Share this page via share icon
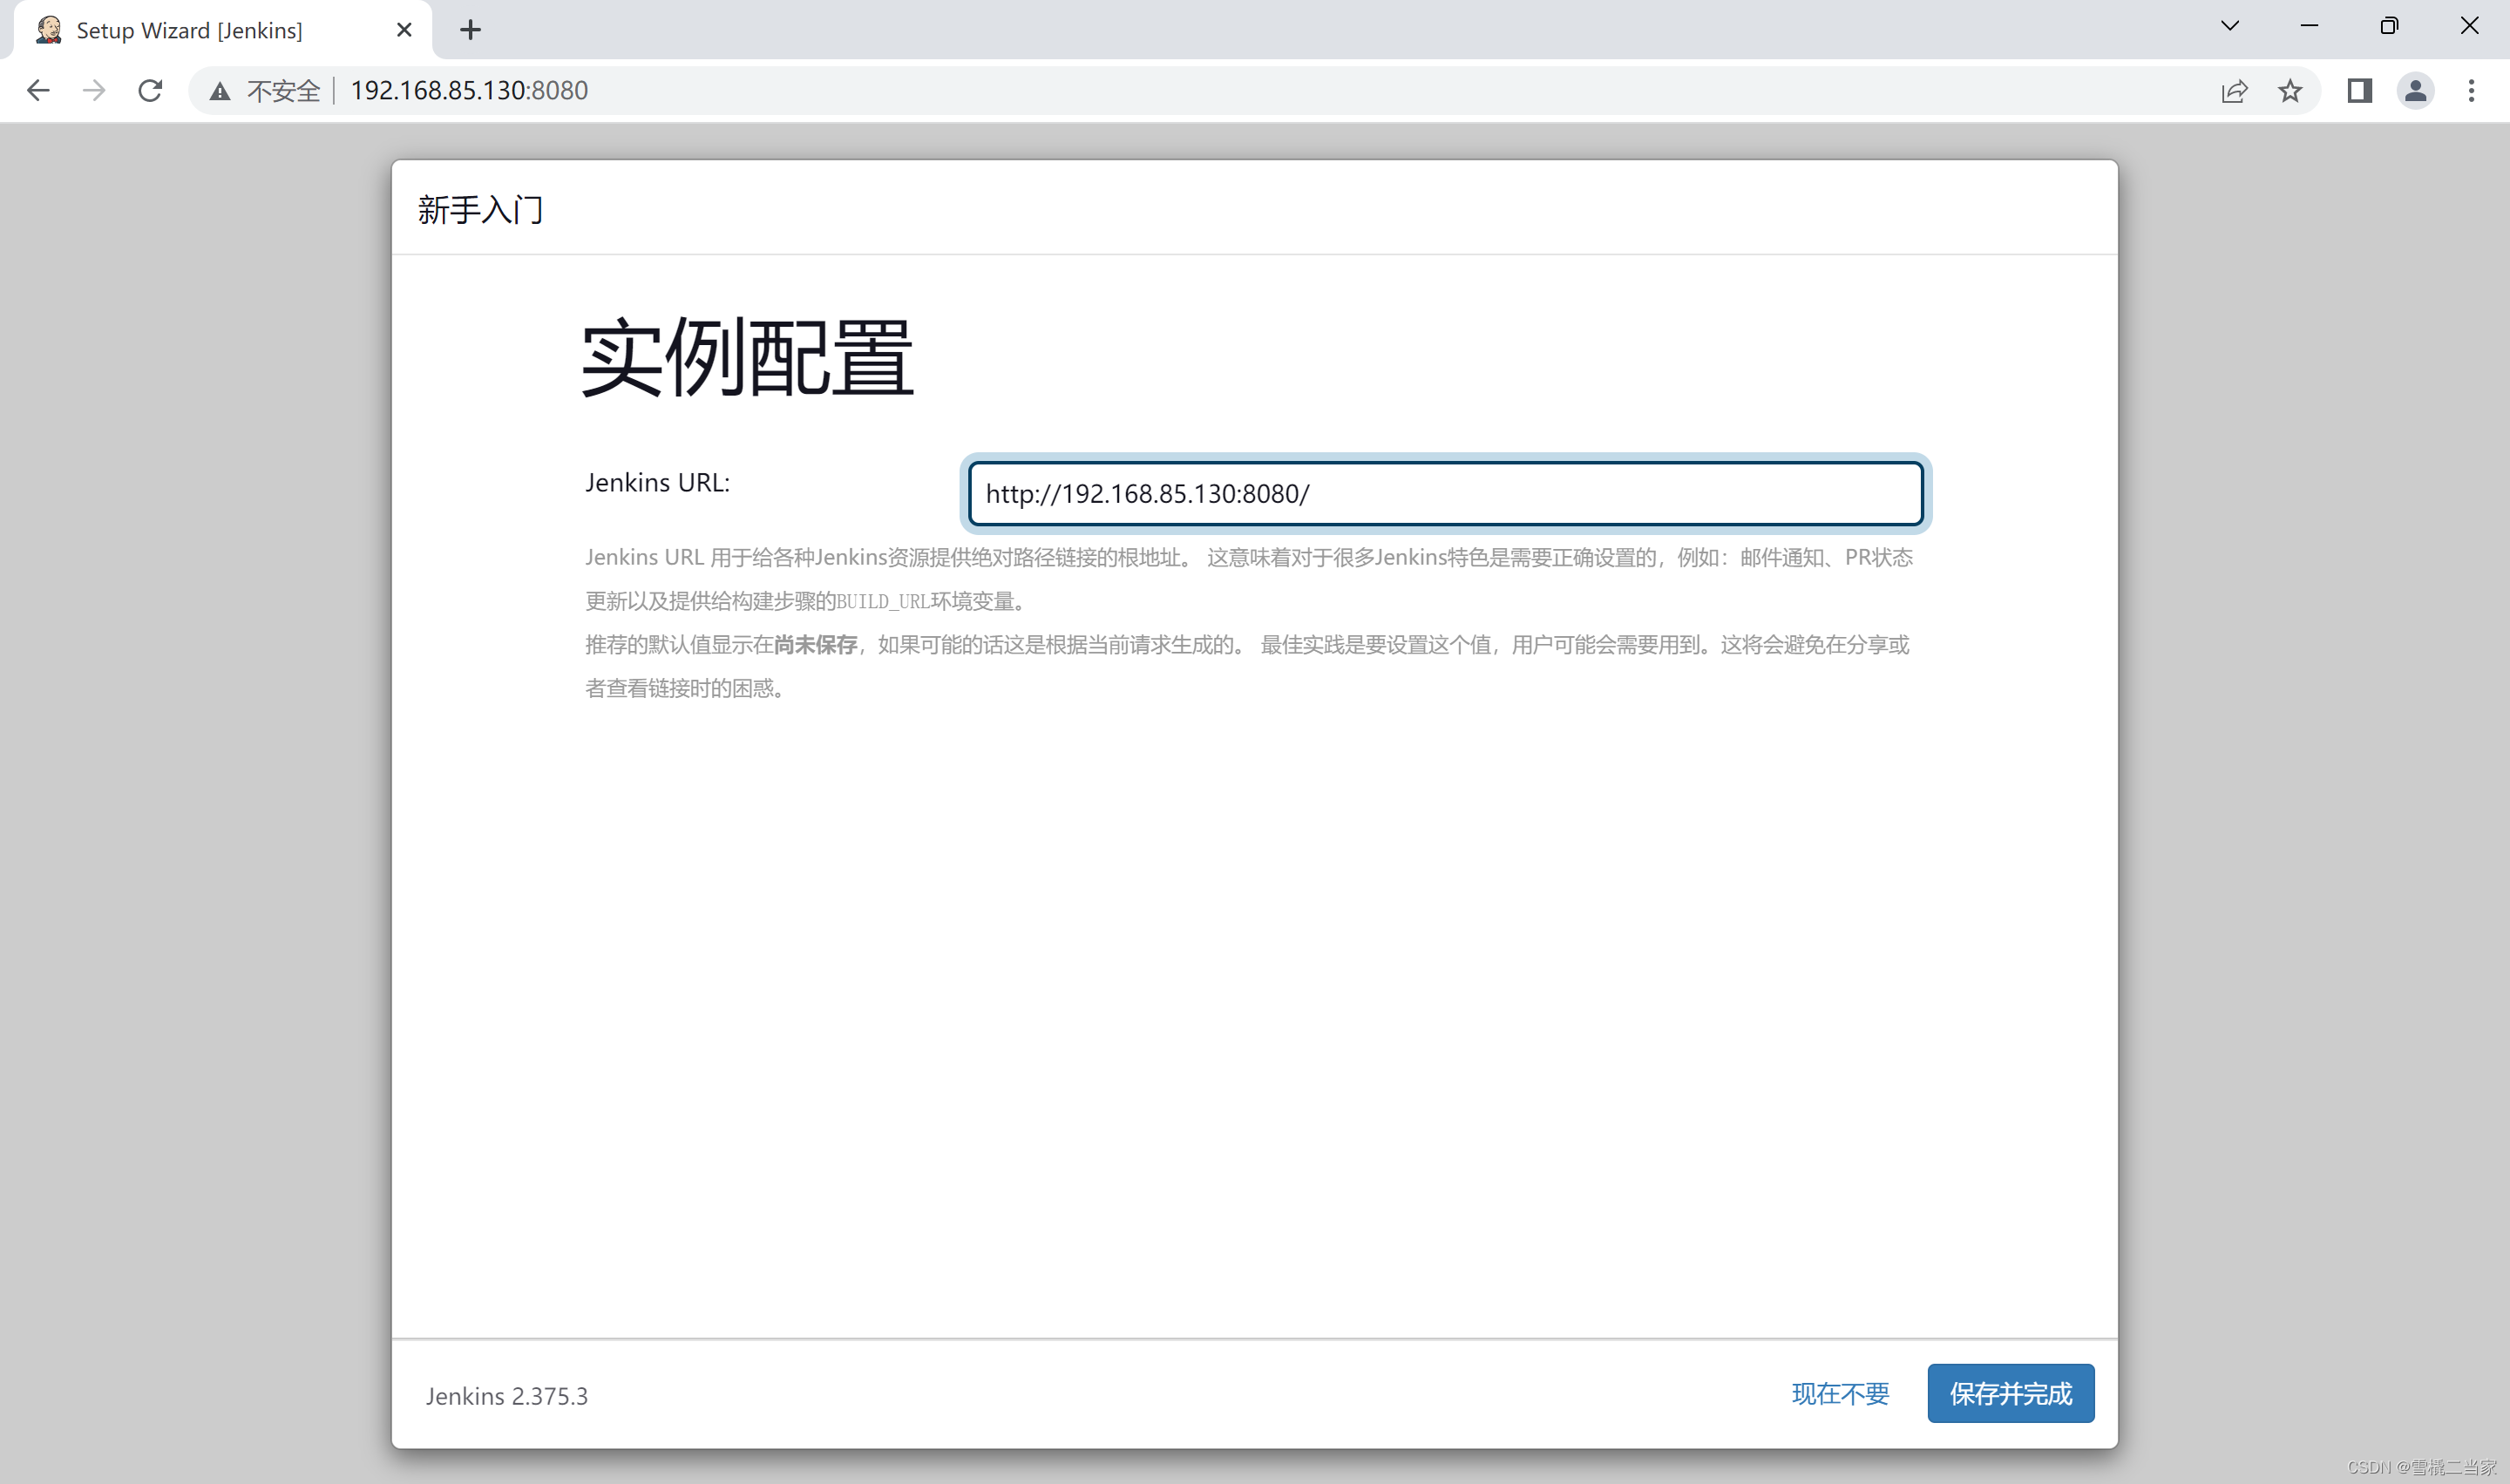Screen dimensions: 2510x1484 click(2234, 91)
